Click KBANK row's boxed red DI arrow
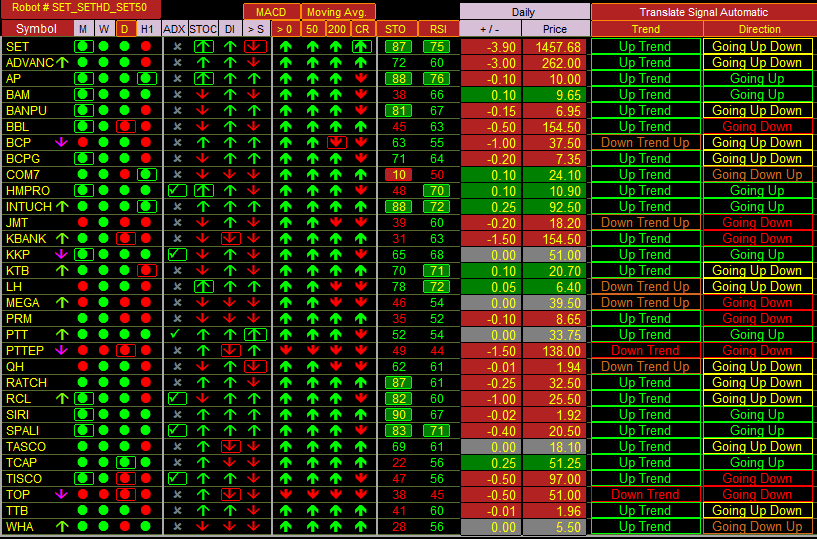 (x=230, y=239)
